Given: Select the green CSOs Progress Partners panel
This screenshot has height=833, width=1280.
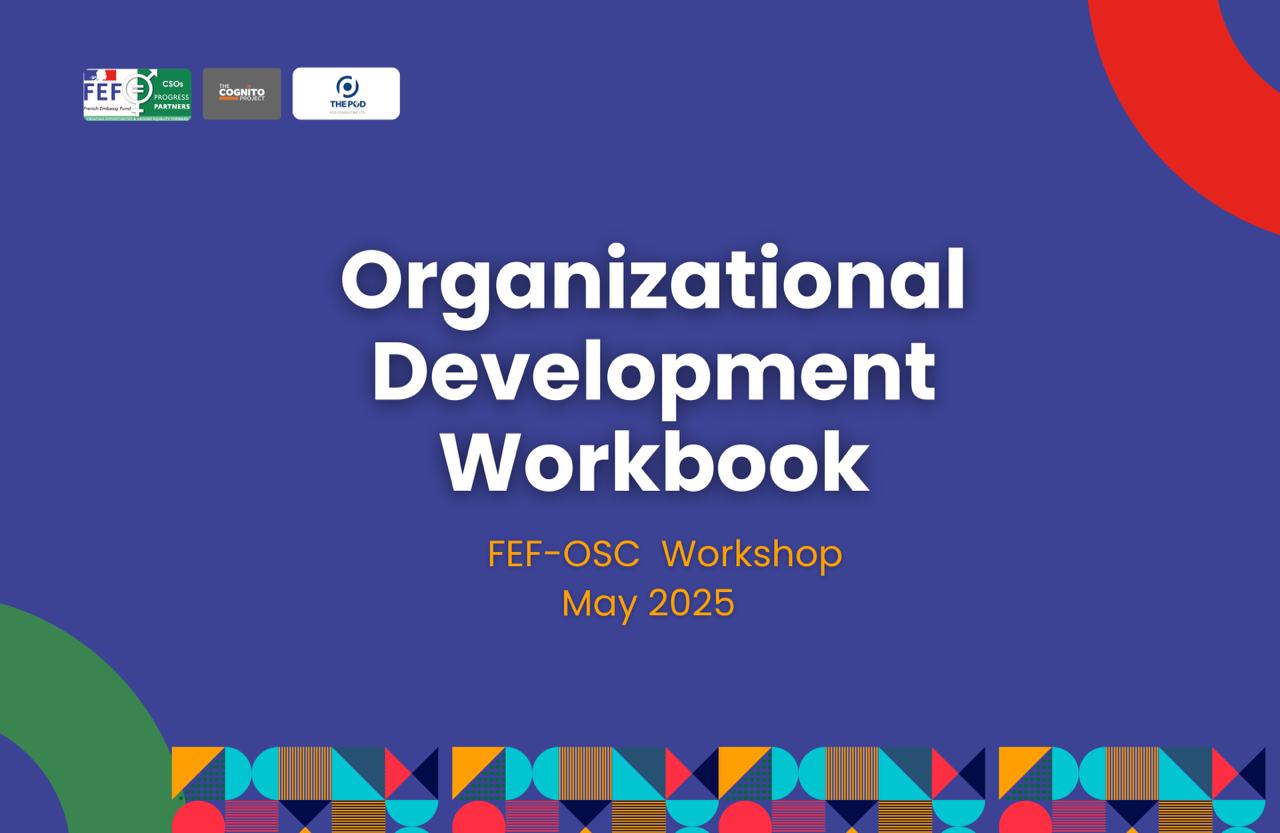Looking at the screenshot, I should pos(172,94).
